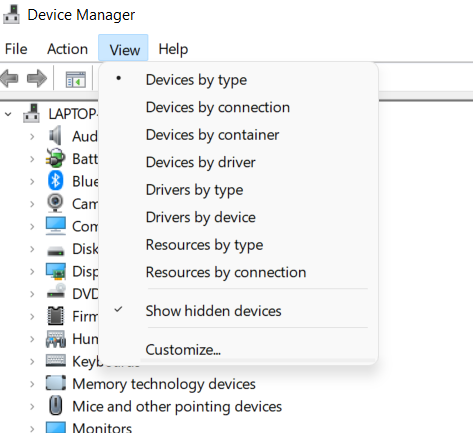Open the Action menu
The height and width of the screenshot is (433, 473).
point(67,49)
